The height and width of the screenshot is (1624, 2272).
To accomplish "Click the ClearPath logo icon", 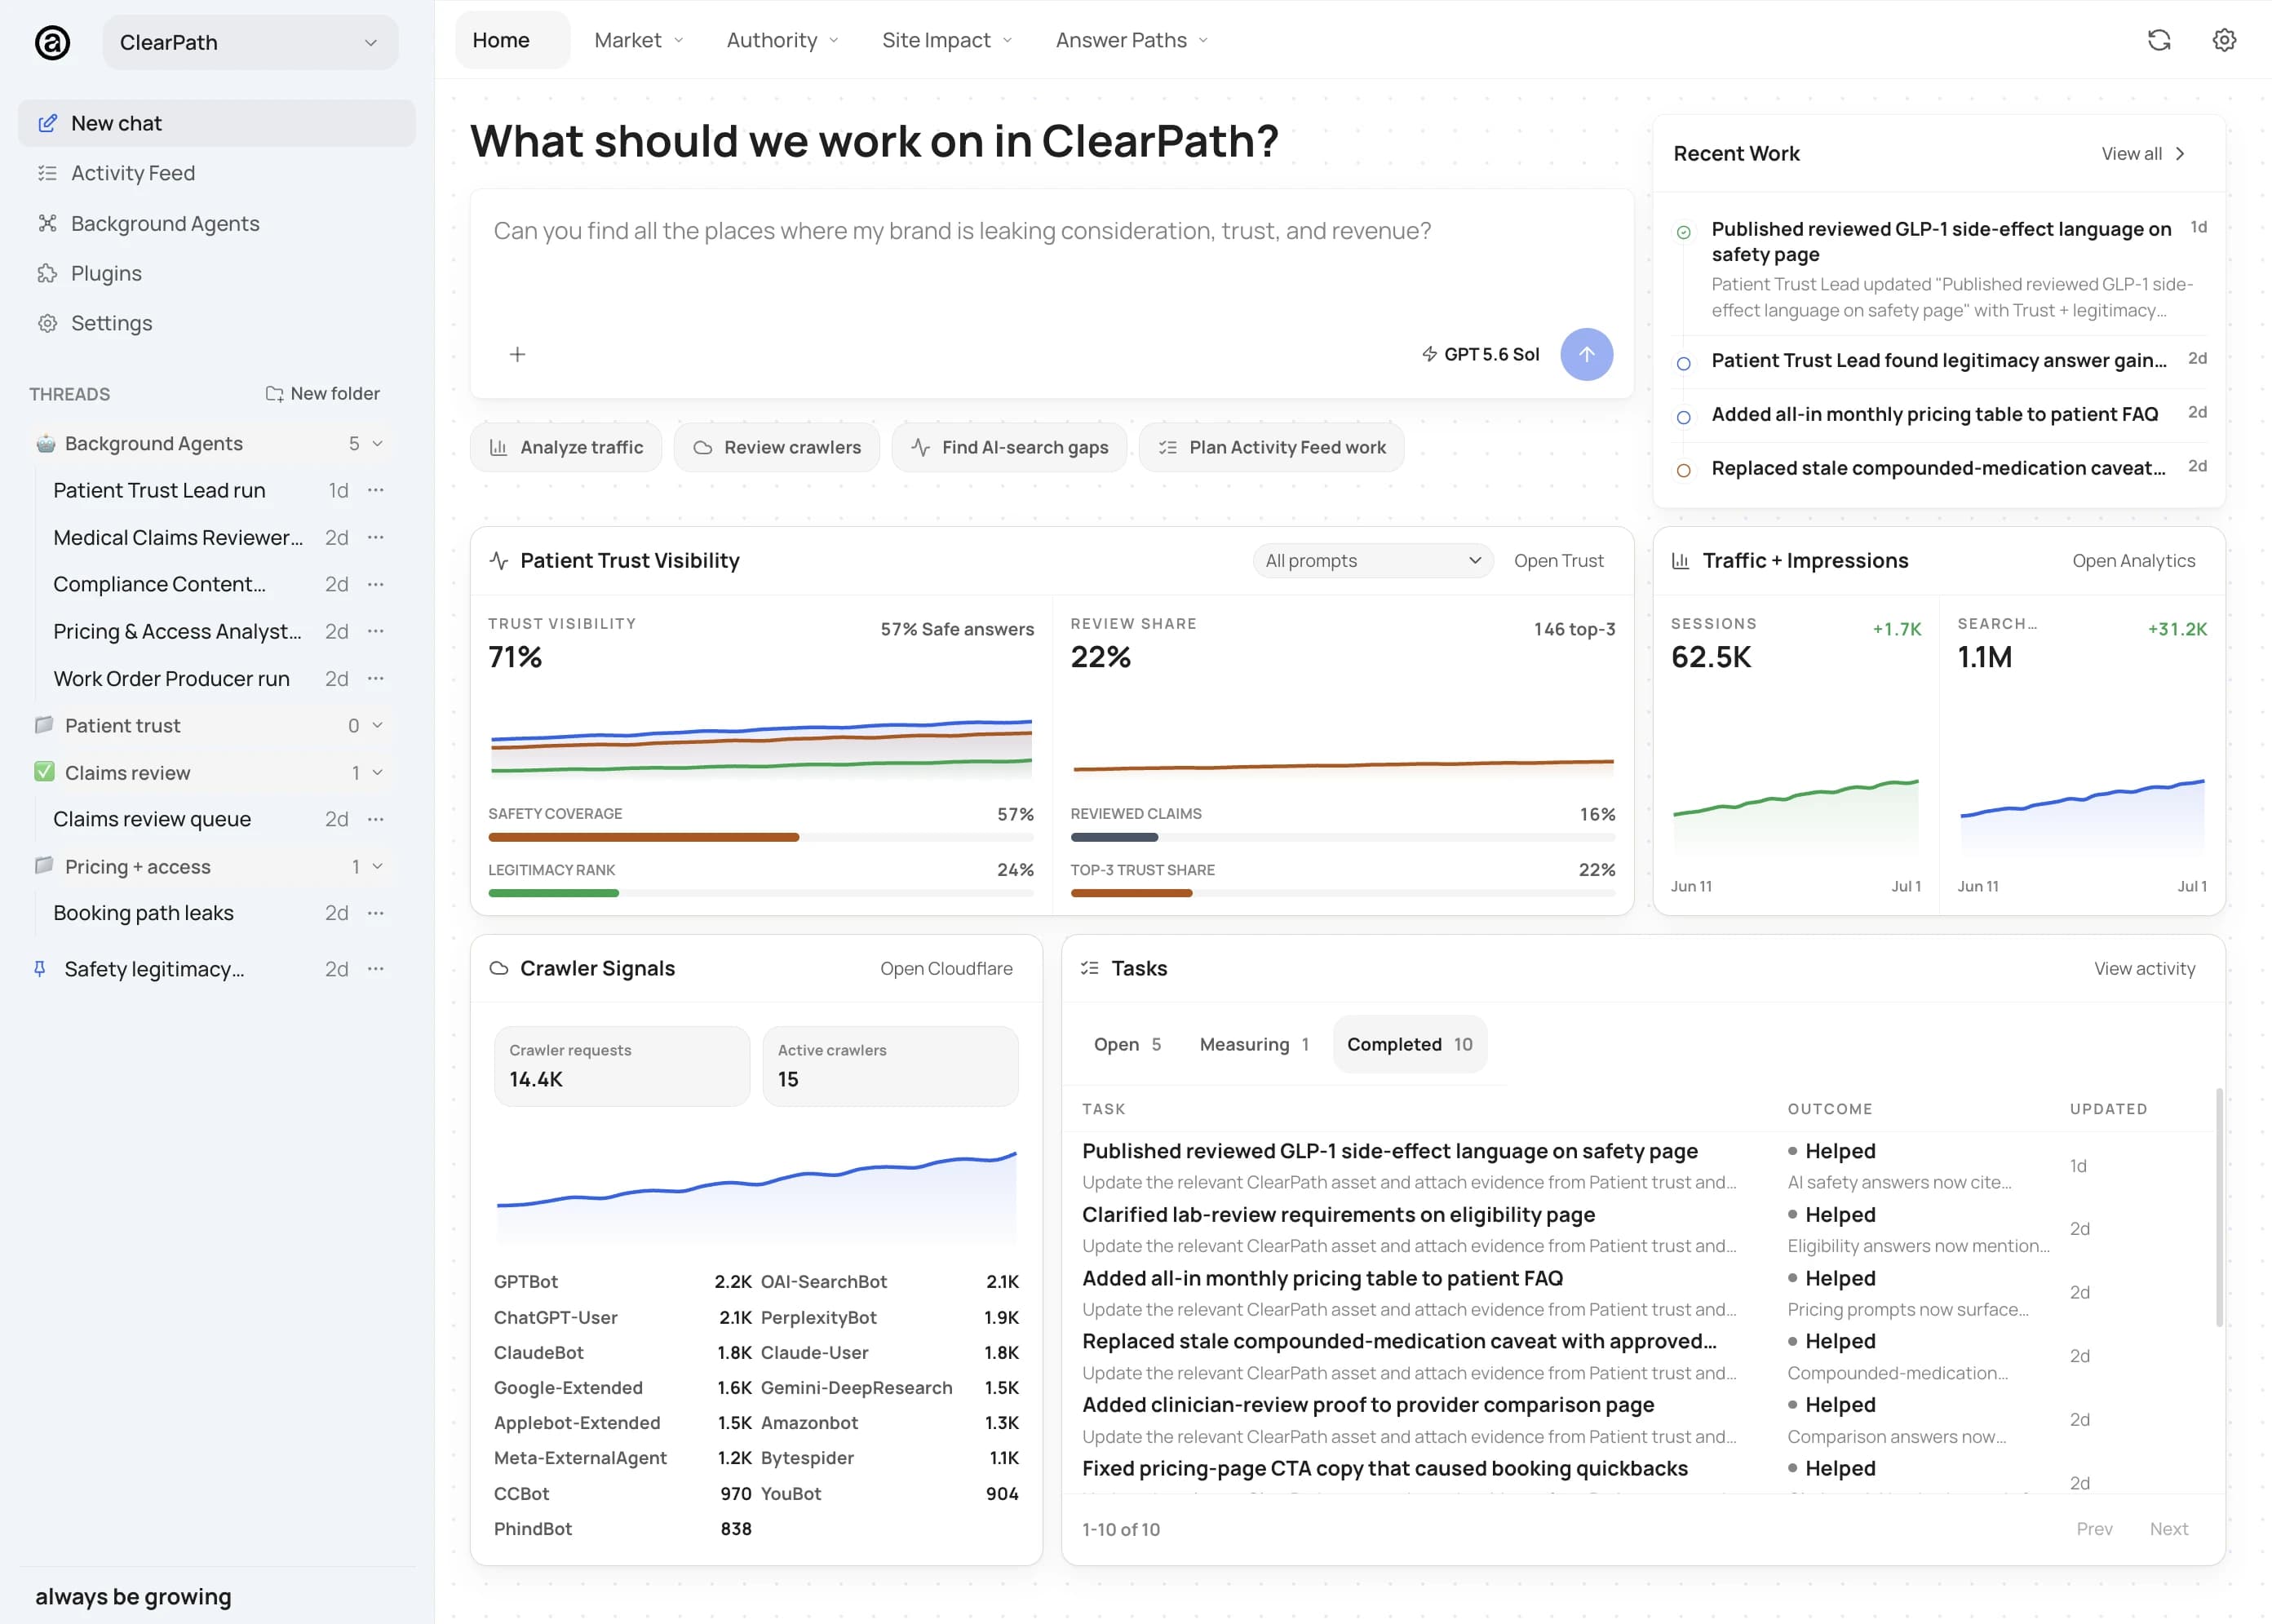I will pos(52,42).
